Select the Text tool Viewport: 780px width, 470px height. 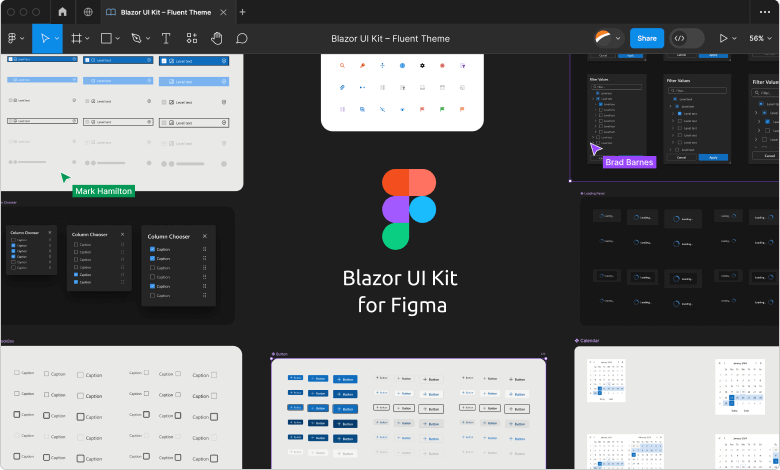[166, 38]
